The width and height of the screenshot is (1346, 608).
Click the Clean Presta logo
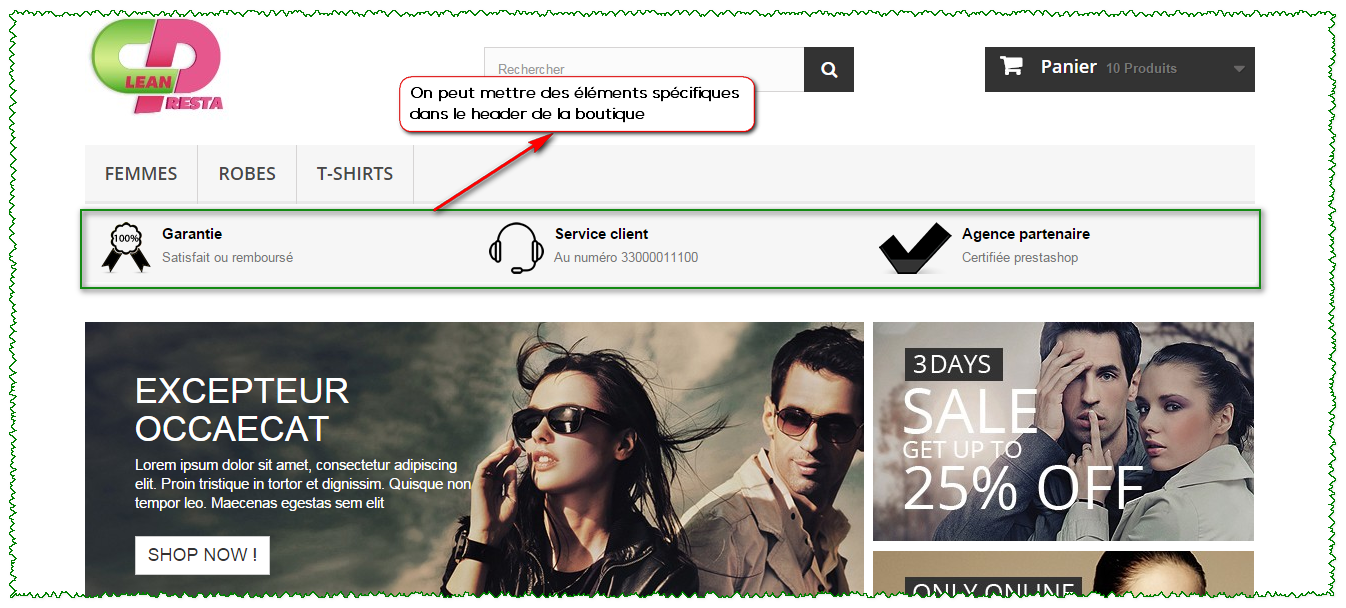pyautogui.click(x=157, y=66)
